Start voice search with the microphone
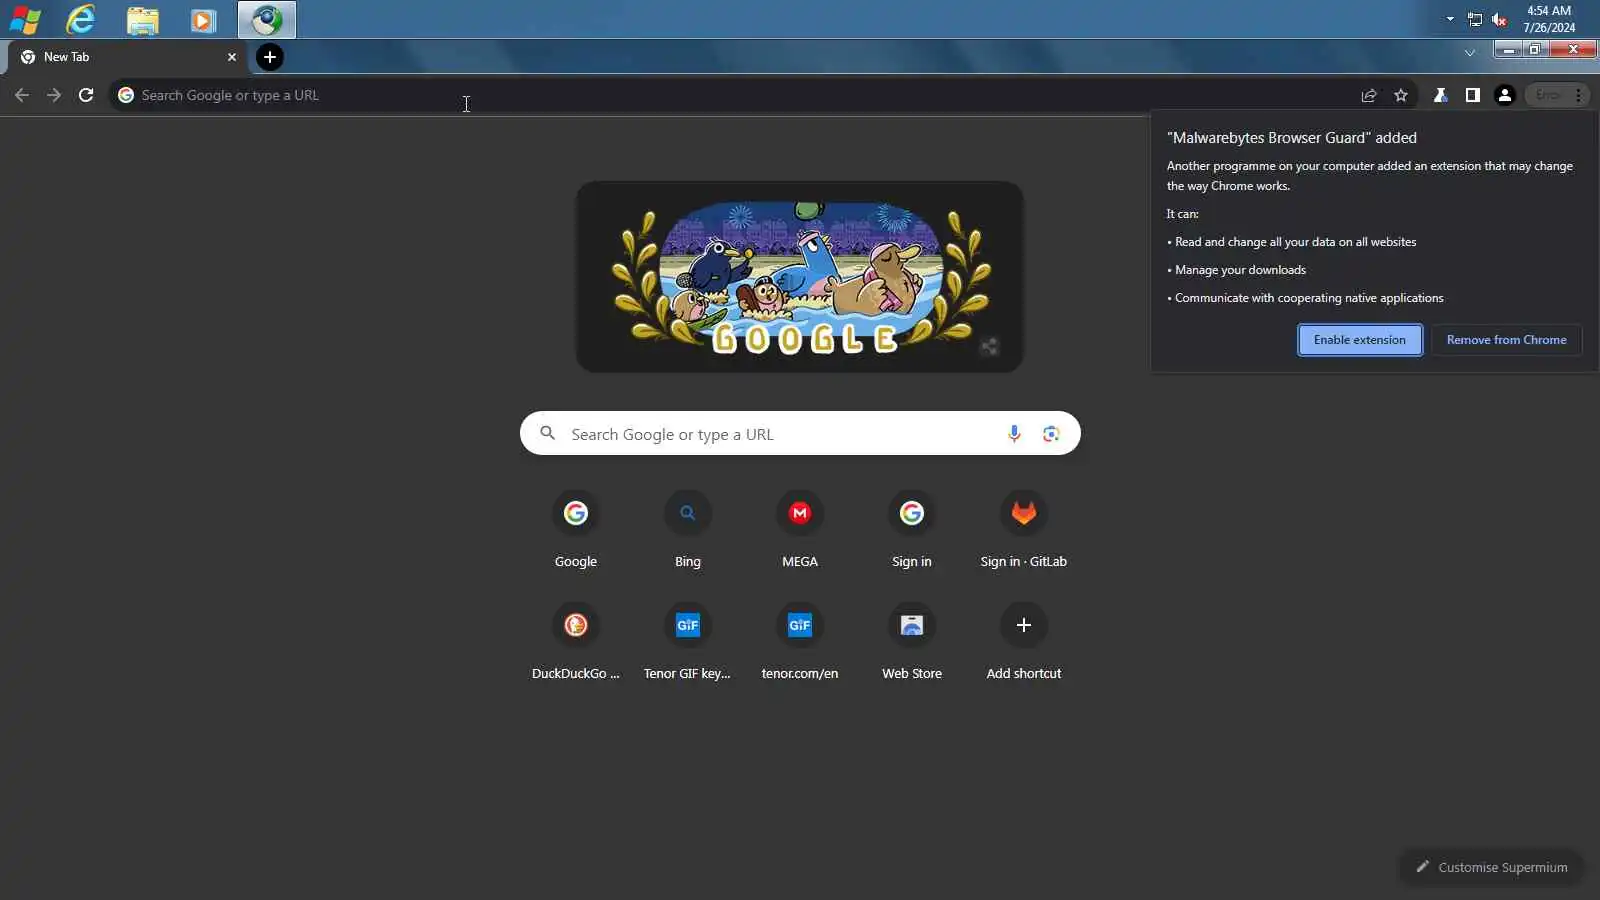The width and height of the screenshot is (1600, 900). (x=1014, y=434)
